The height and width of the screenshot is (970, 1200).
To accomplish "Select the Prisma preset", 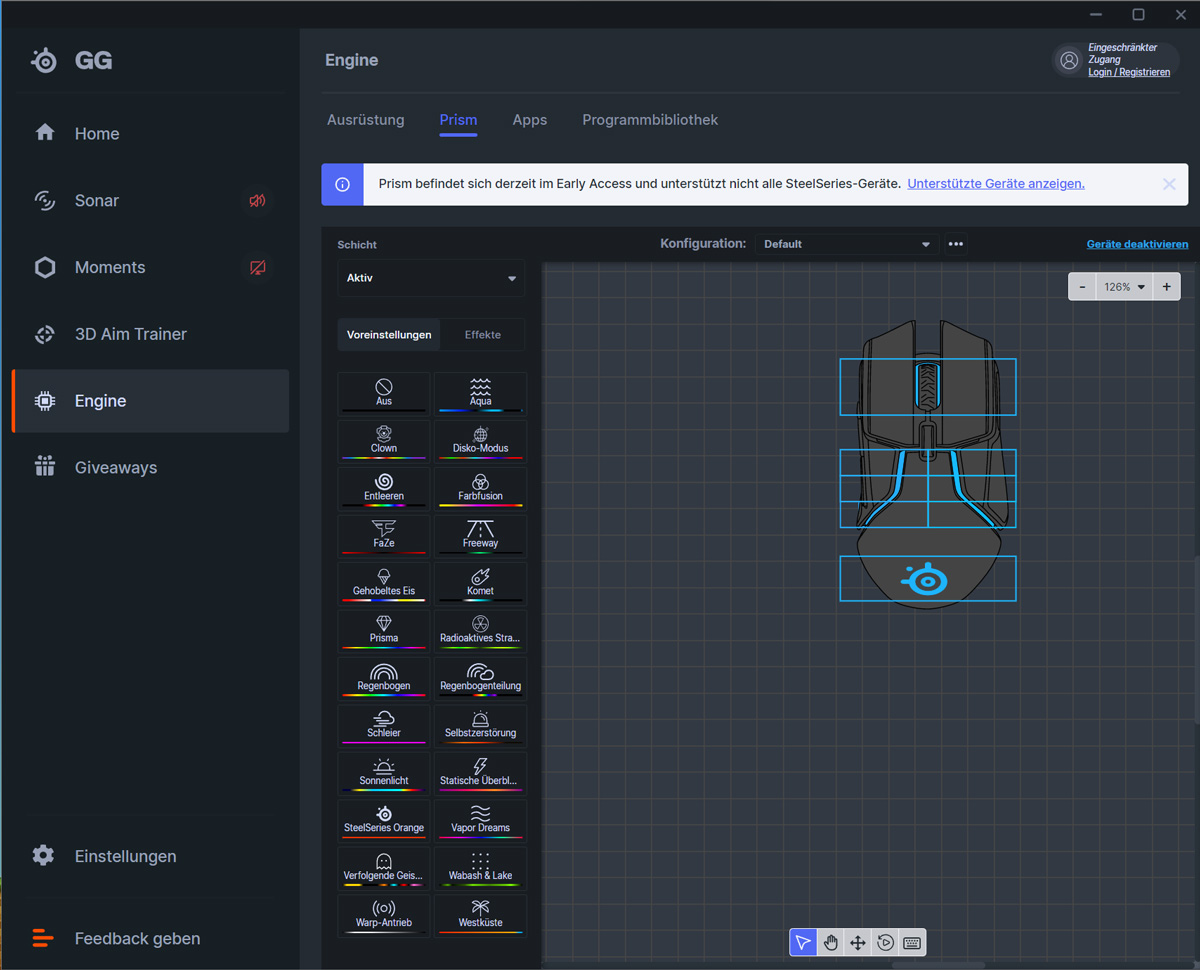I will point(384,630).
